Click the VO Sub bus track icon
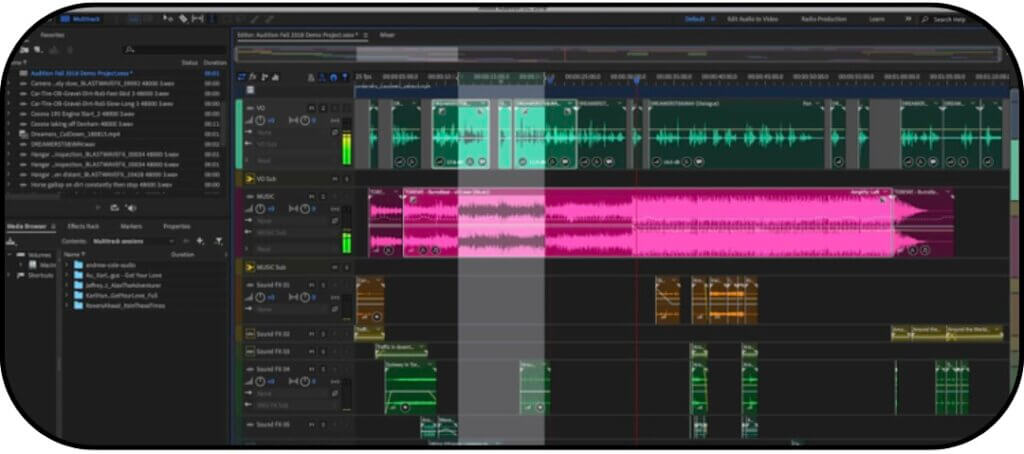Viewport: 1024px width, 454px height. pyautogui.click(x=250, y=179)
